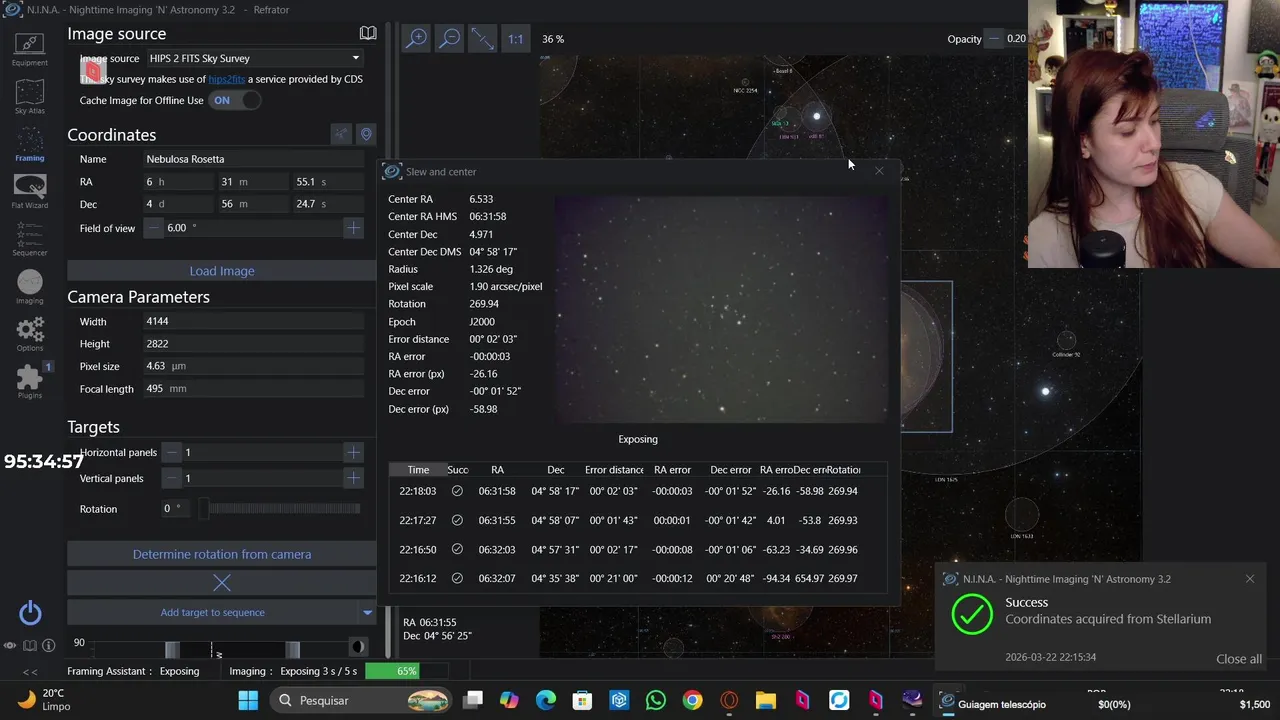This screenshot has width=1280, height=720.
Task: Click the Load Image button
Action: click(222, 271)
